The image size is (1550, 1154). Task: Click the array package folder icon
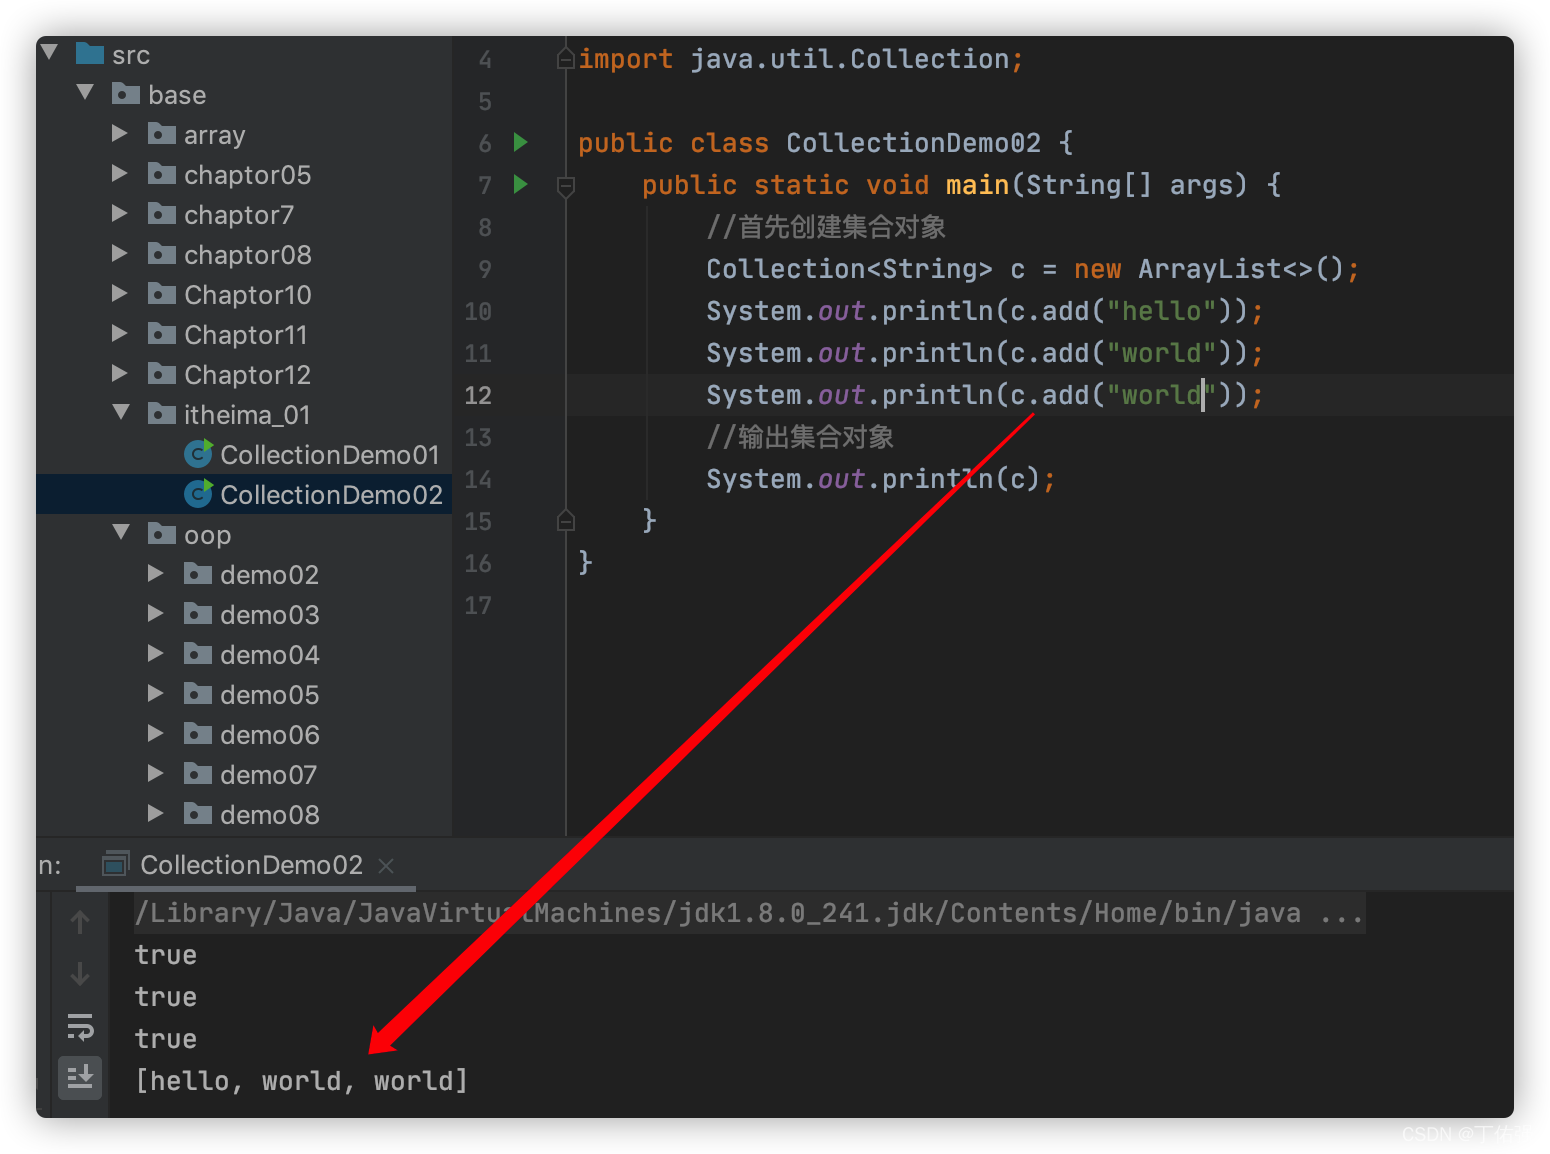pos(162,134)
